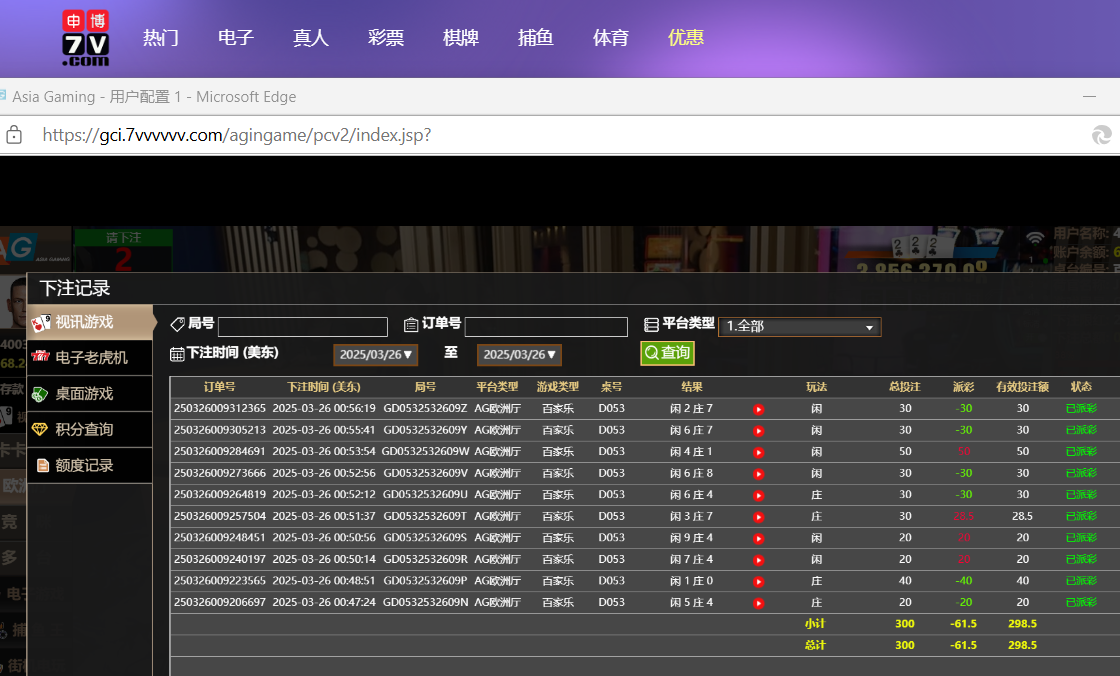Open the end date picker after 至
Viewport: 1120px width, 676px height.
pyautogui.click(x=519, y=355)
